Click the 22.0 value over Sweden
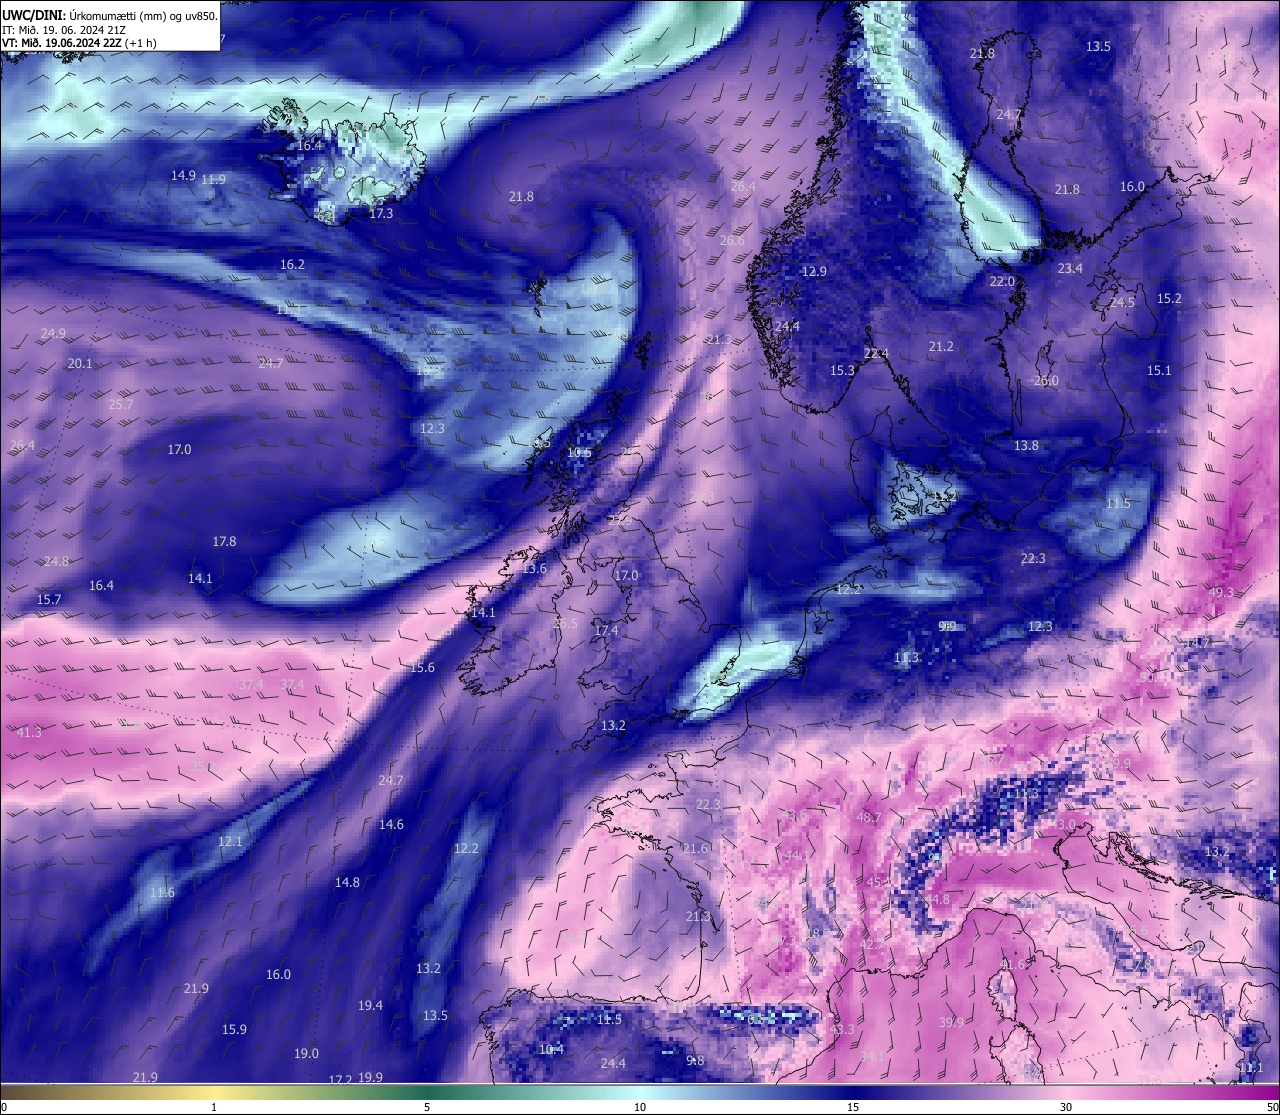Screen dimensions: 1280x1115 coord(1002,281)
